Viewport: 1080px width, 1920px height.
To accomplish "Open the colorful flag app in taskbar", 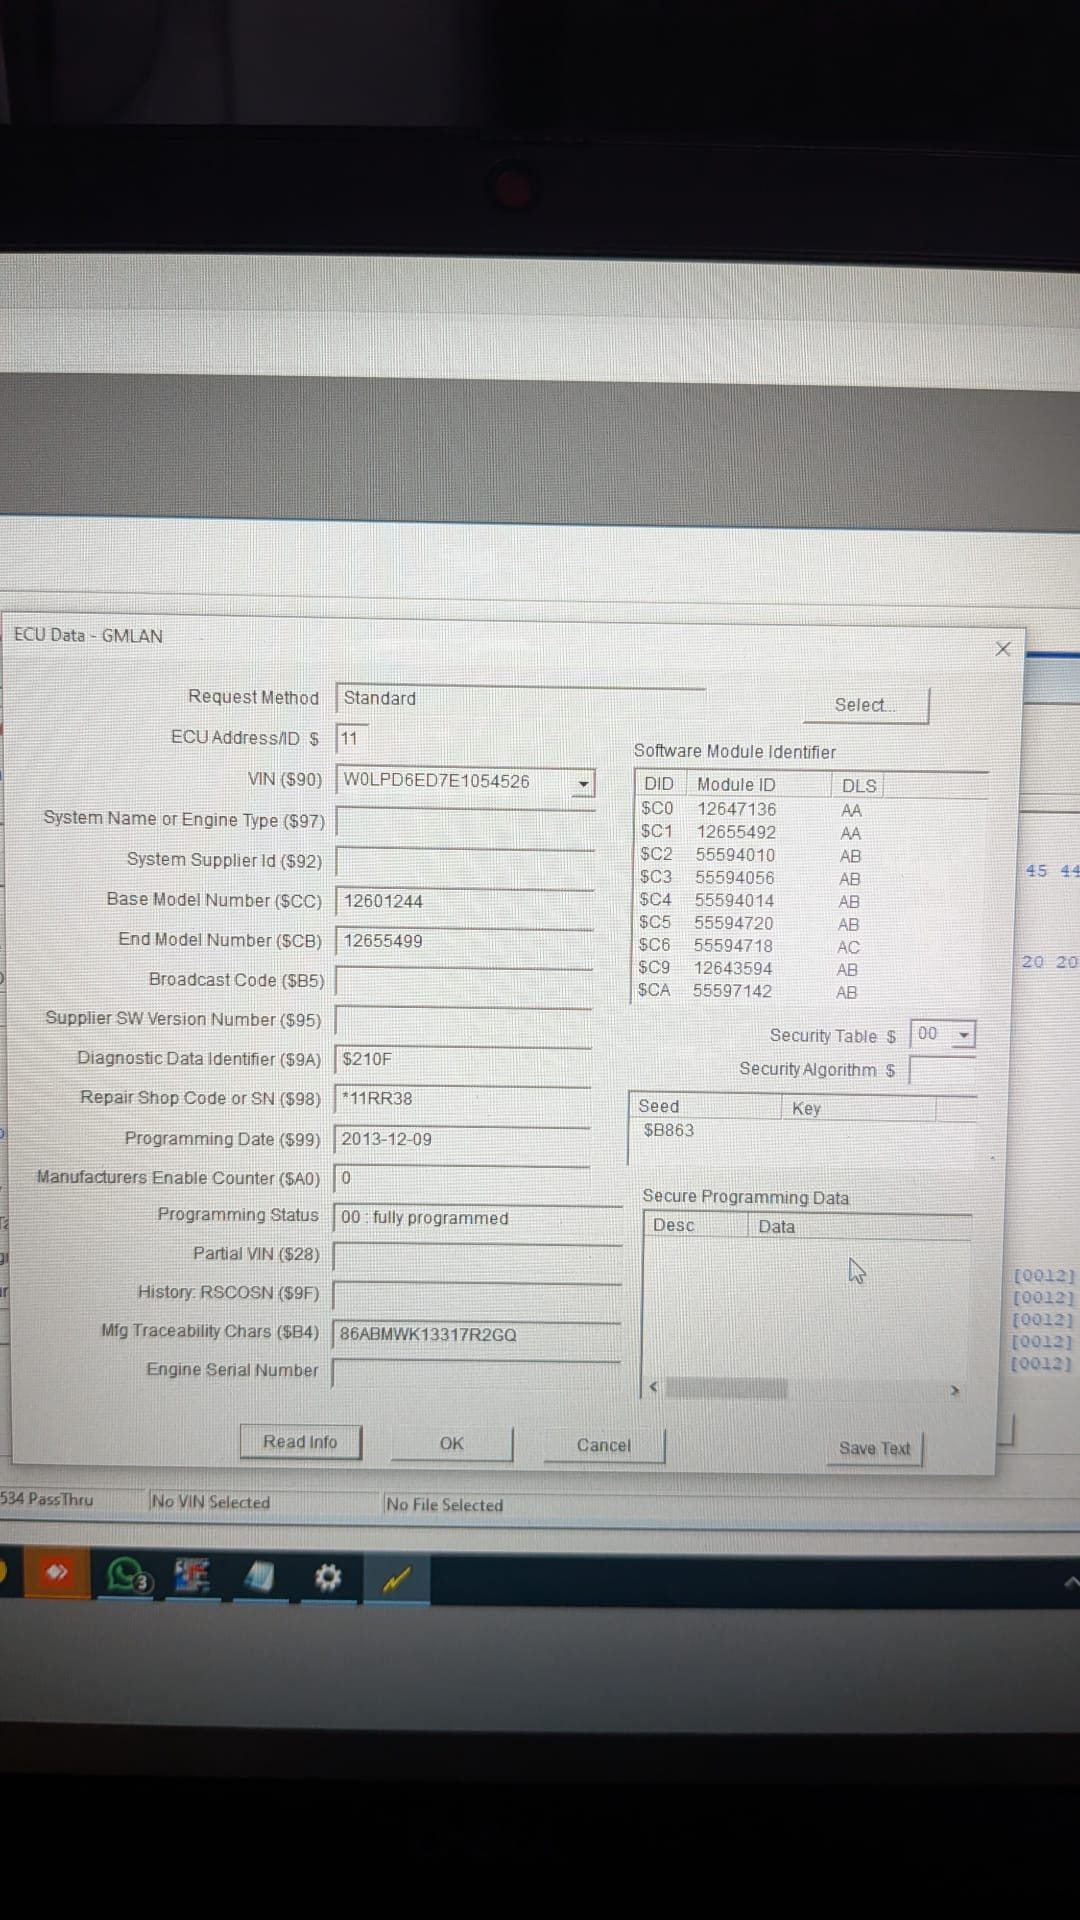I will [192, 1577].
